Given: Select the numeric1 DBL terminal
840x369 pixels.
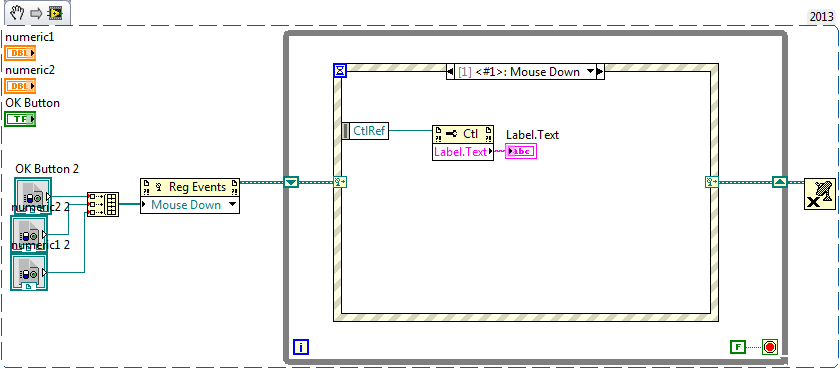Looking at the screenshot, I should coord(20,53).
